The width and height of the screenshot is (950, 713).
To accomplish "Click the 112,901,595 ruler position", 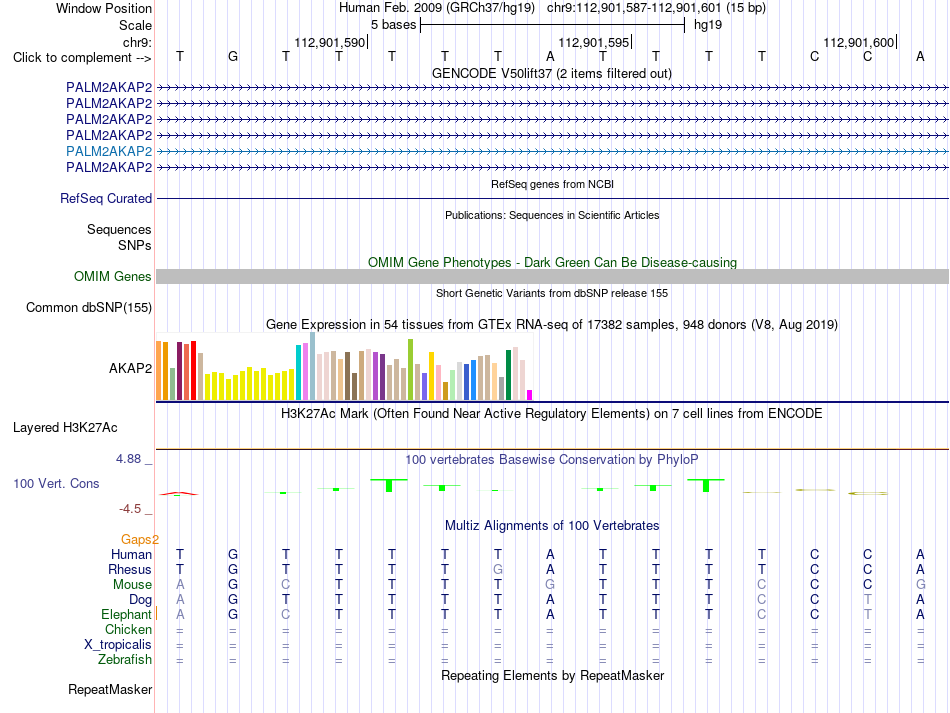I will pyautogui.click(x=594, y=42).
